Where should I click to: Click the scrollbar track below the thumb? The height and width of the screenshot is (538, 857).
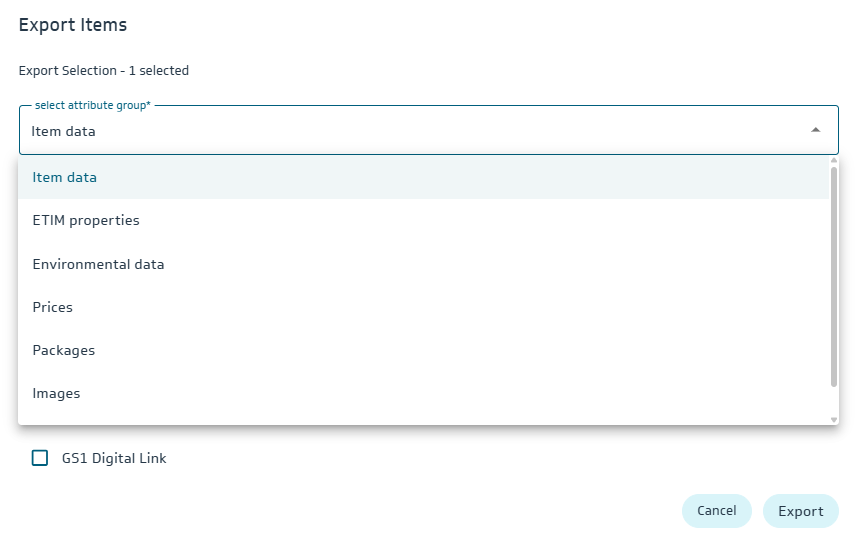(x=834, y=400)
